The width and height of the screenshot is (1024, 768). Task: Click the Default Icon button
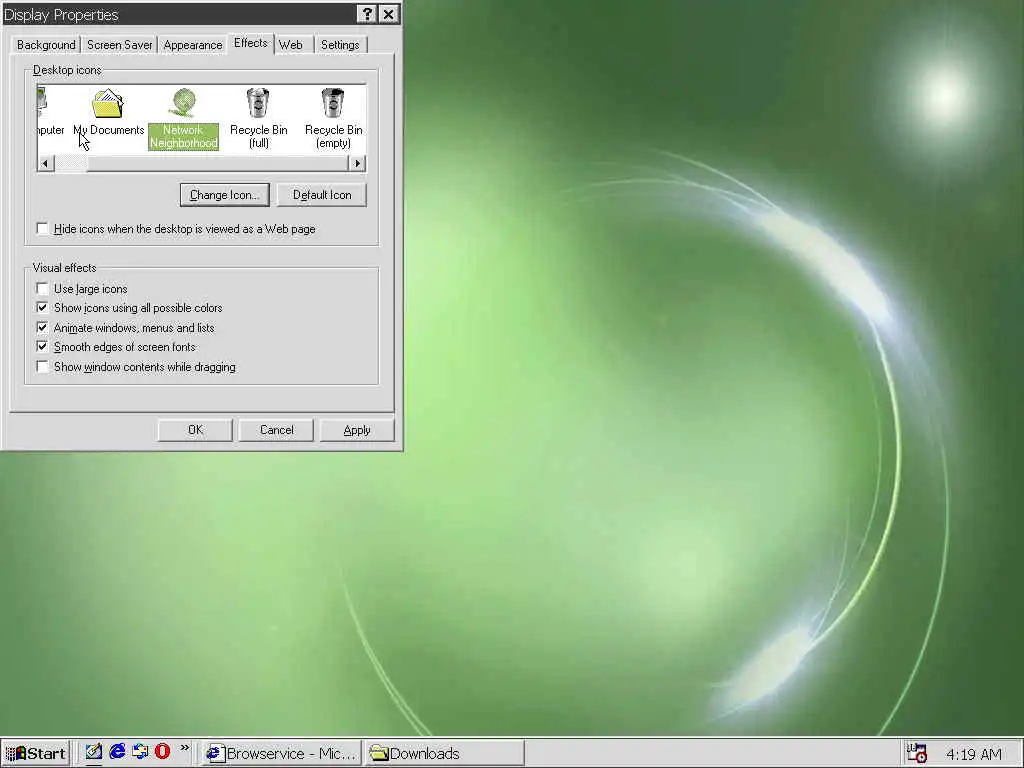322,195
